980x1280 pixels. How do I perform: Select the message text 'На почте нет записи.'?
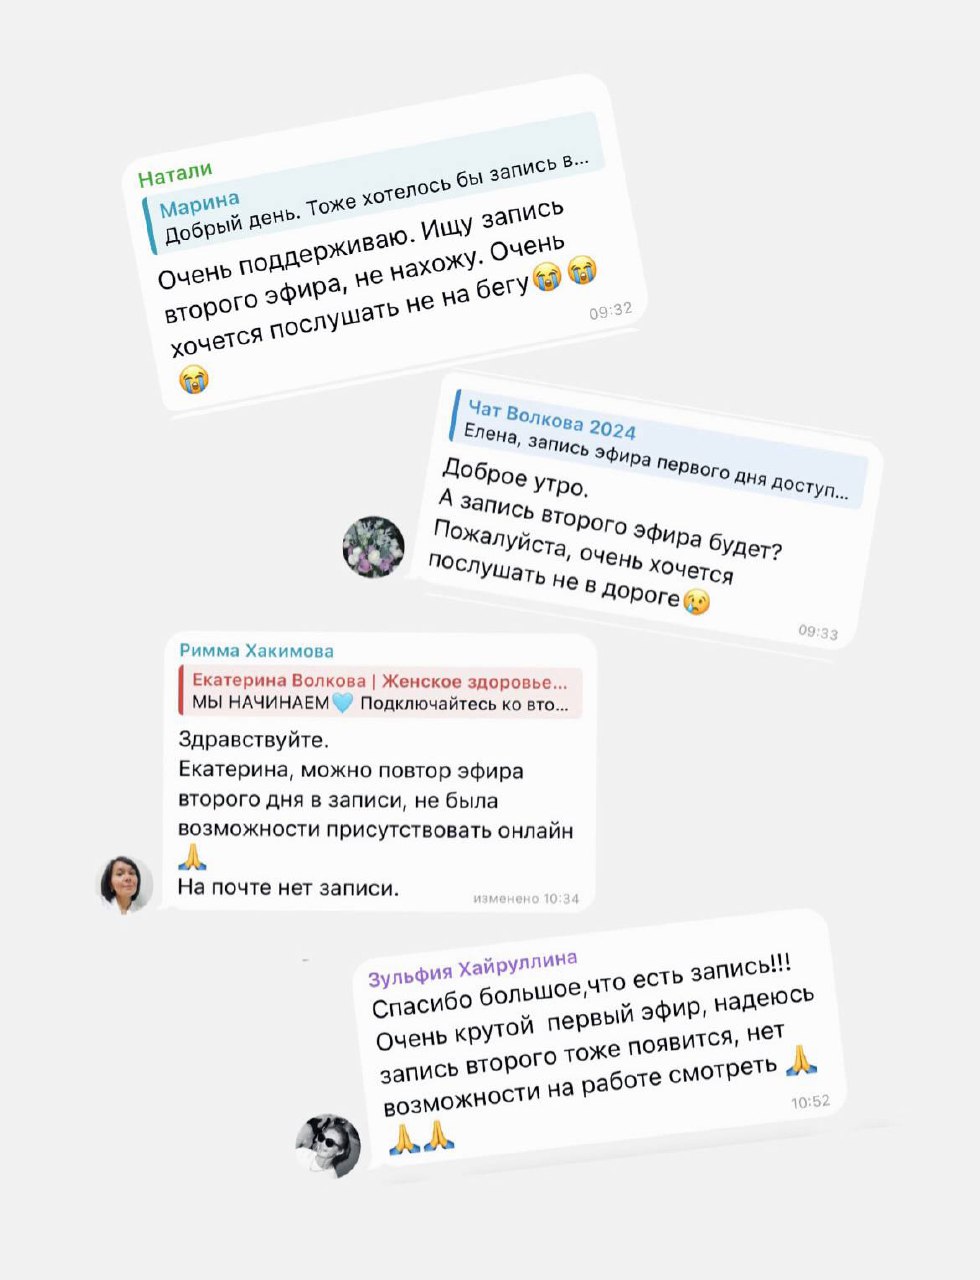click(x=288, y=887)
